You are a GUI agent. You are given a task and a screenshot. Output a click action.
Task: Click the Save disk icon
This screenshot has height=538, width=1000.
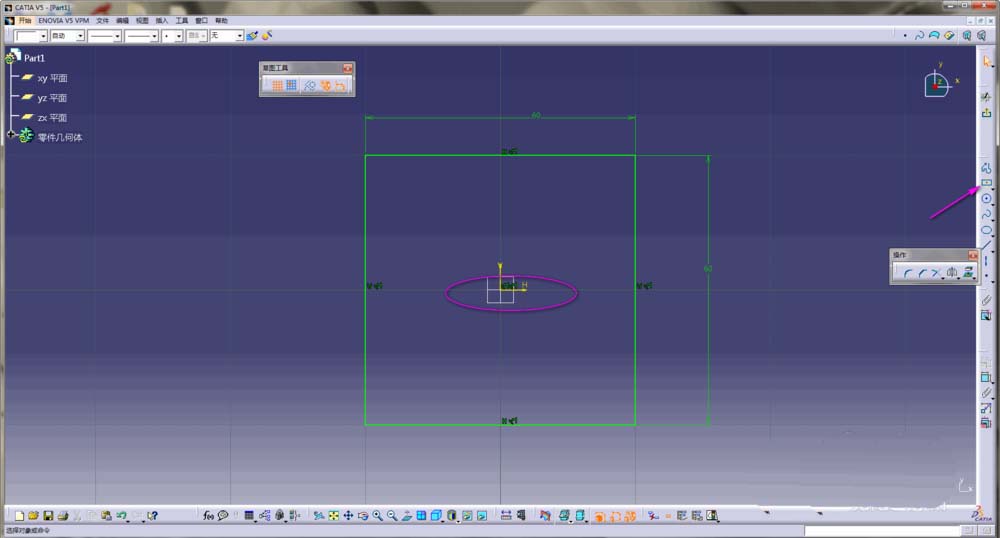48,516
